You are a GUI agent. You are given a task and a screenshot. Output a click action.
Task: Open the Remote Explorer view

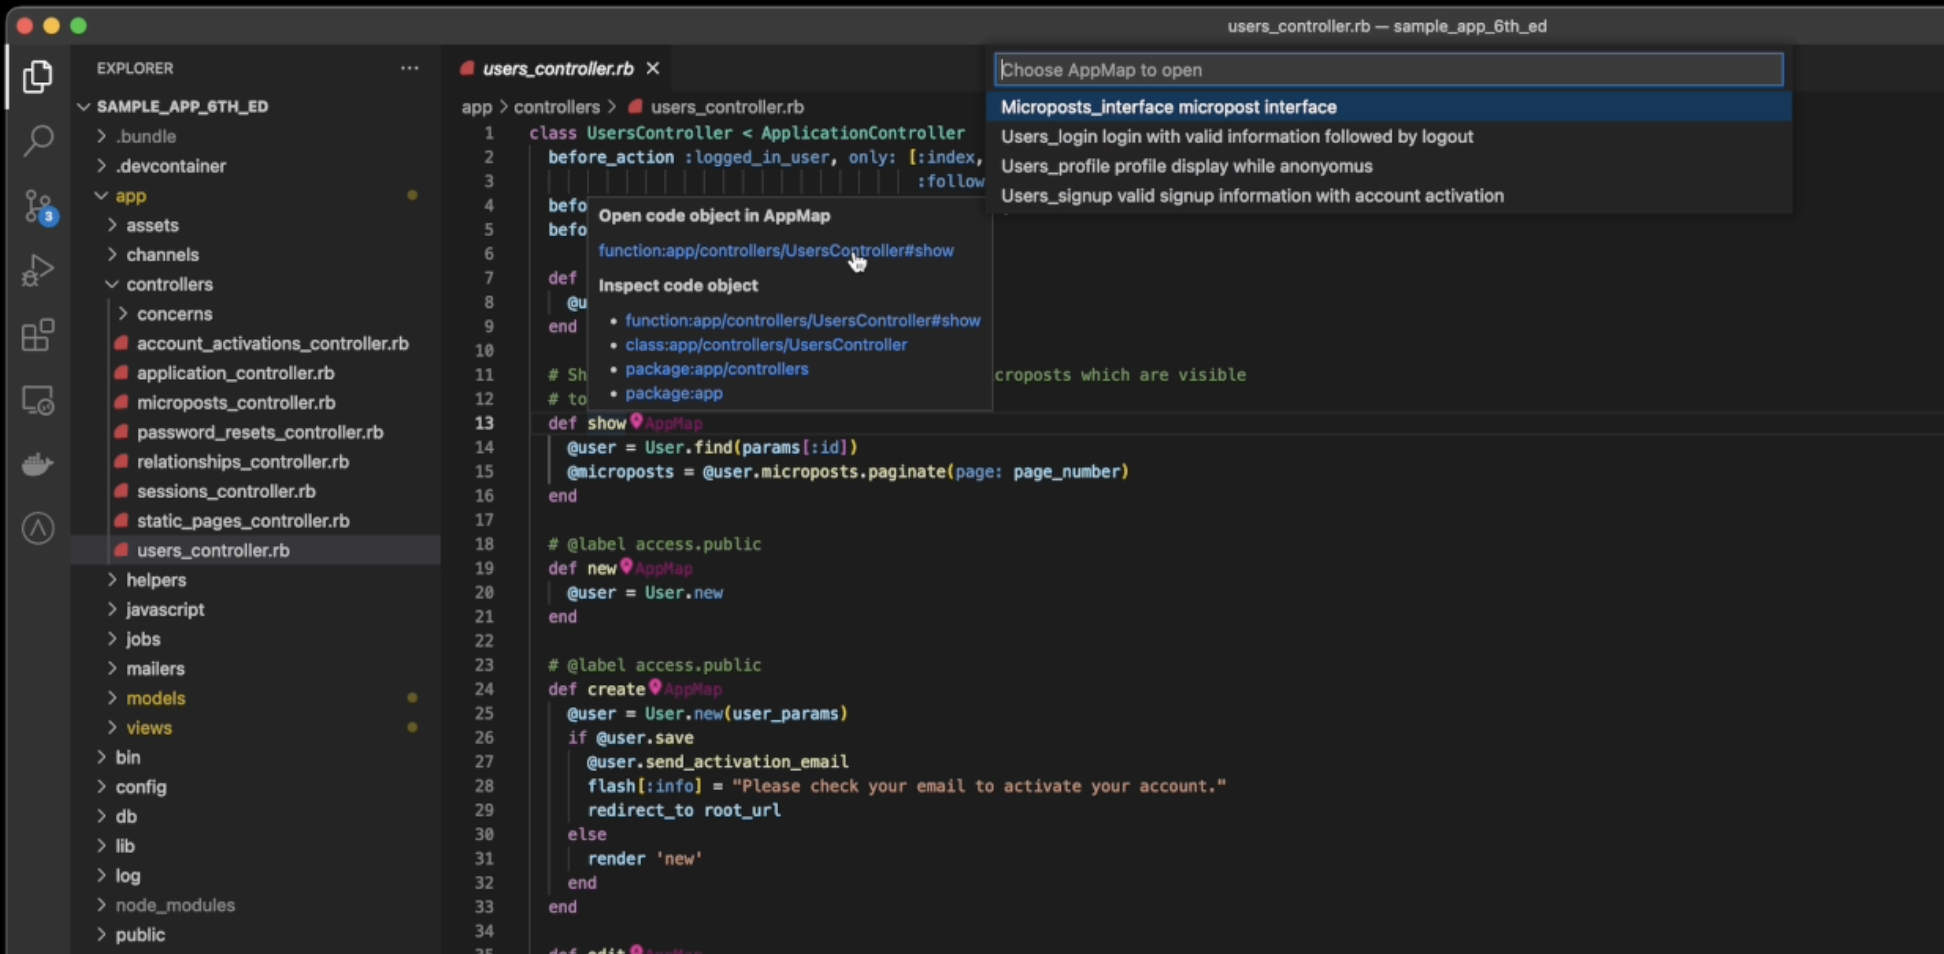click(x=38, y=400)
